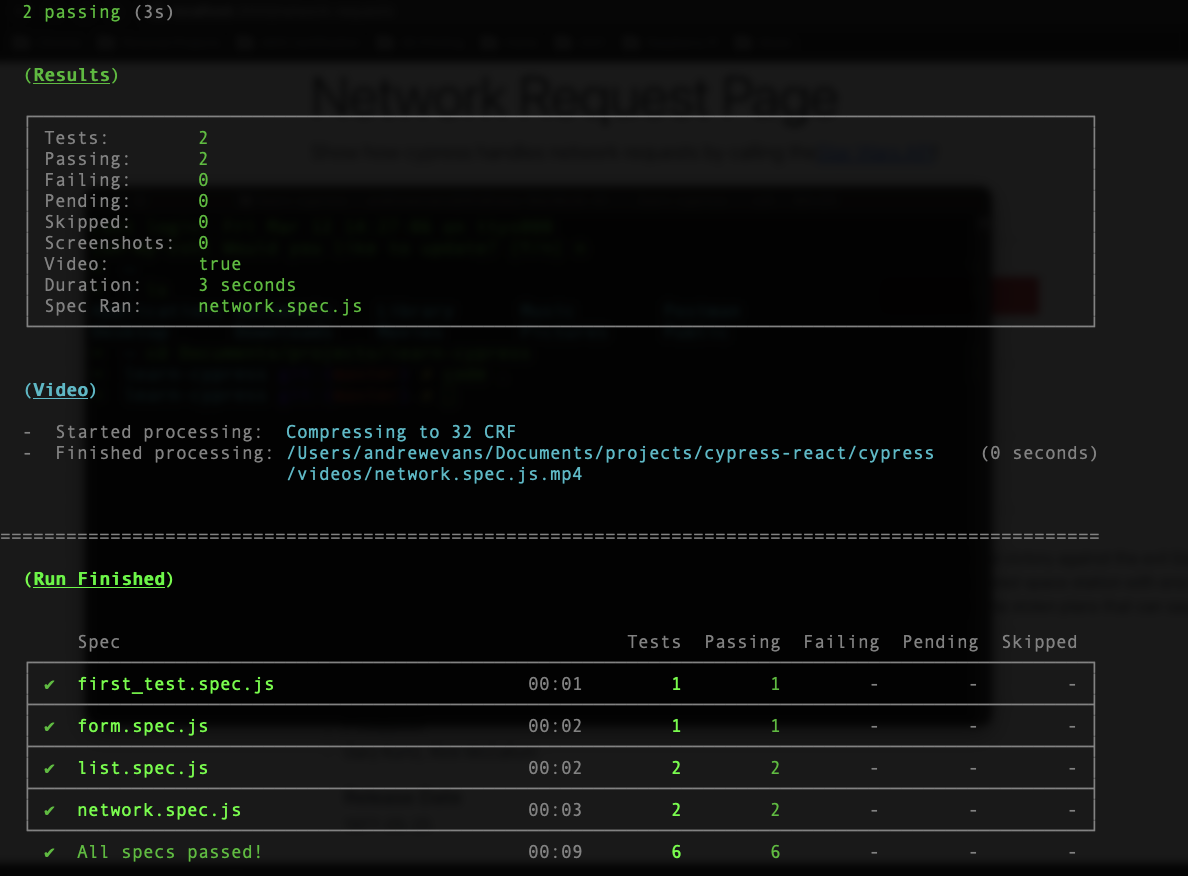Toggle the Video true setting in the Results summary
This screenshot has width=1188, height=876.
coord(219,263)
